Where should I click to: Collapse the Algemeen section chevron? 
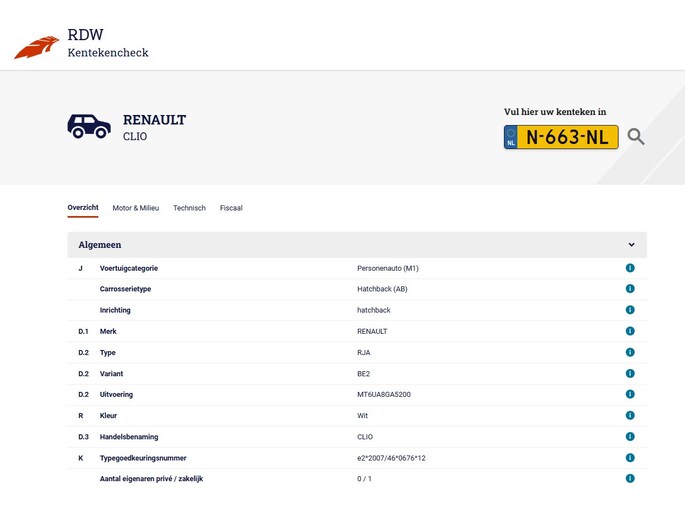pos(631,245)
